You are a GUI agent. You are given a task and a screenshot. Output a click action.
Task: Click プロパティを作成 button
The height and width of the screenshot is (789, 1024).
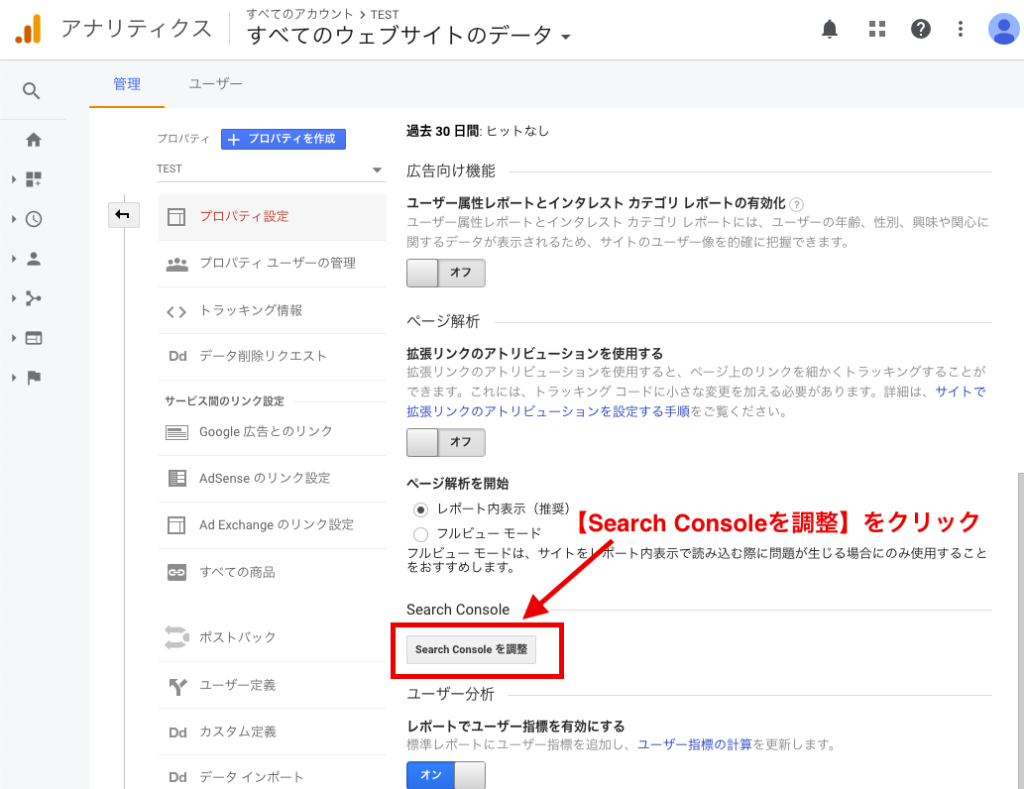click(283, 139)
